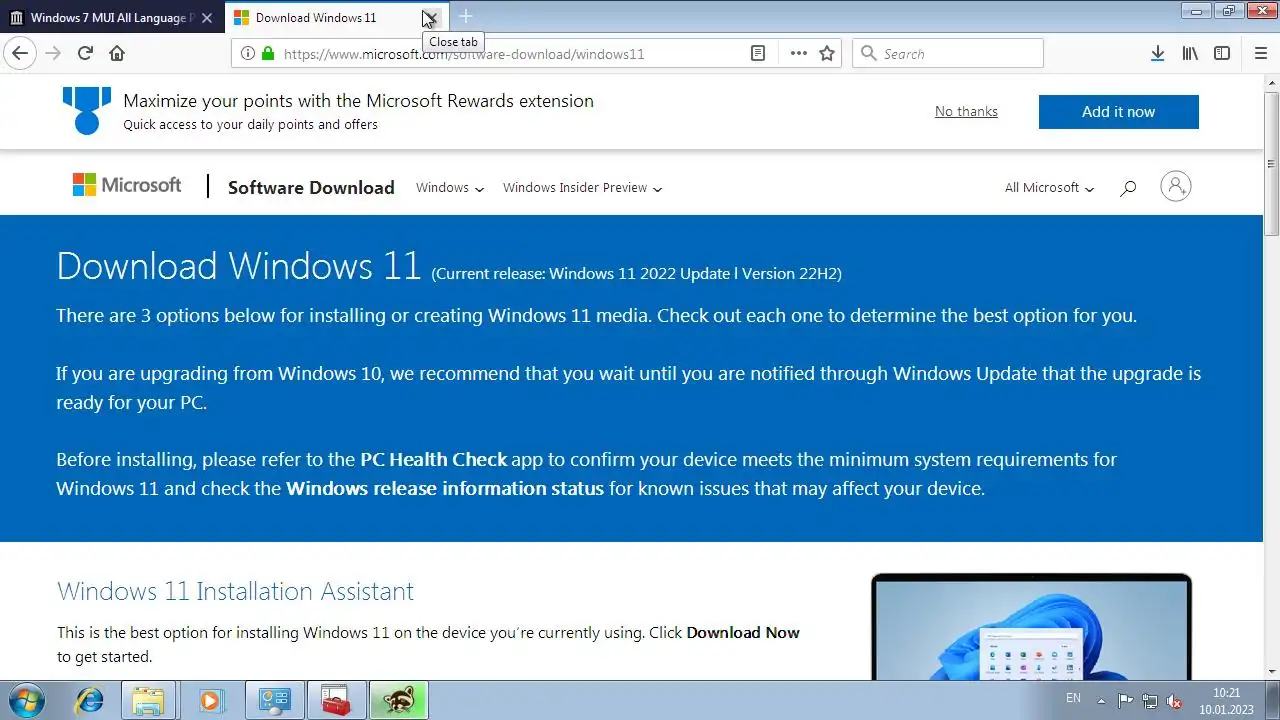Click the Microsoft logo
This screenshot has width=1280, height=720.
[x=127, y=185]
